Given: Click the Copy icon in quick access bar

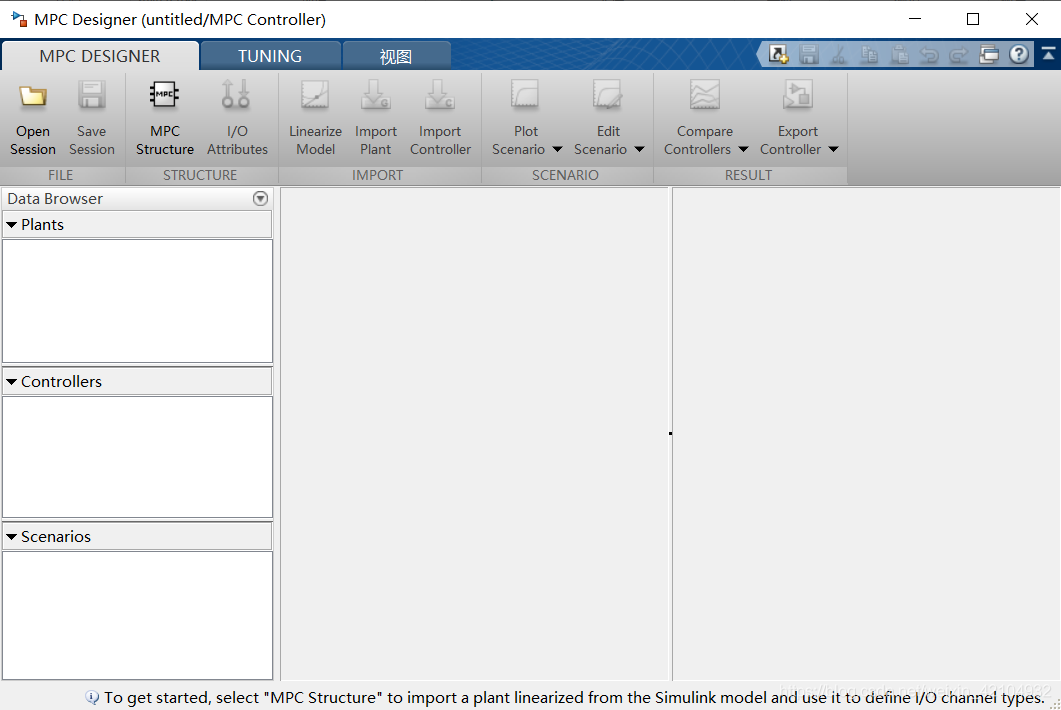Looking at the screenshot, I should 870,55.
